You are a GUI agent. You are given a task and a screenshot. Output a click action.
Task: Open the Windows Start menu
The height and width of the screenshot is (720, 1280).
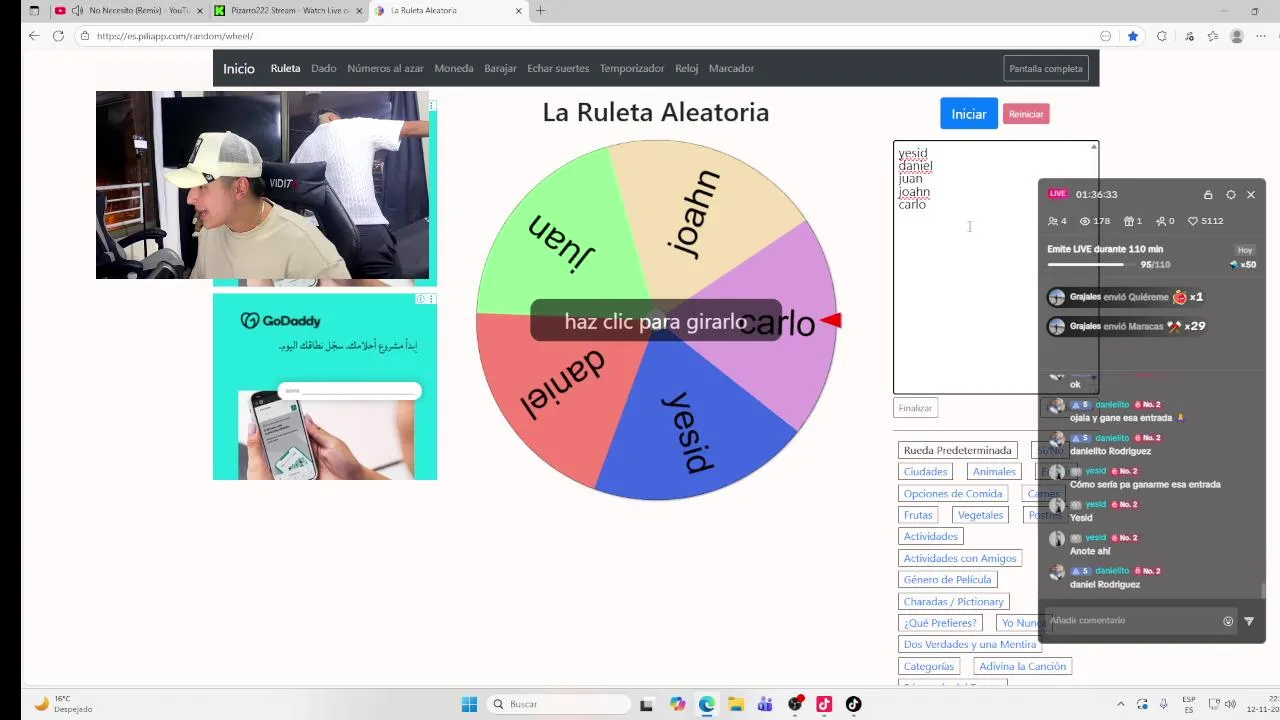pyautogui.click(x=469, y=704)
